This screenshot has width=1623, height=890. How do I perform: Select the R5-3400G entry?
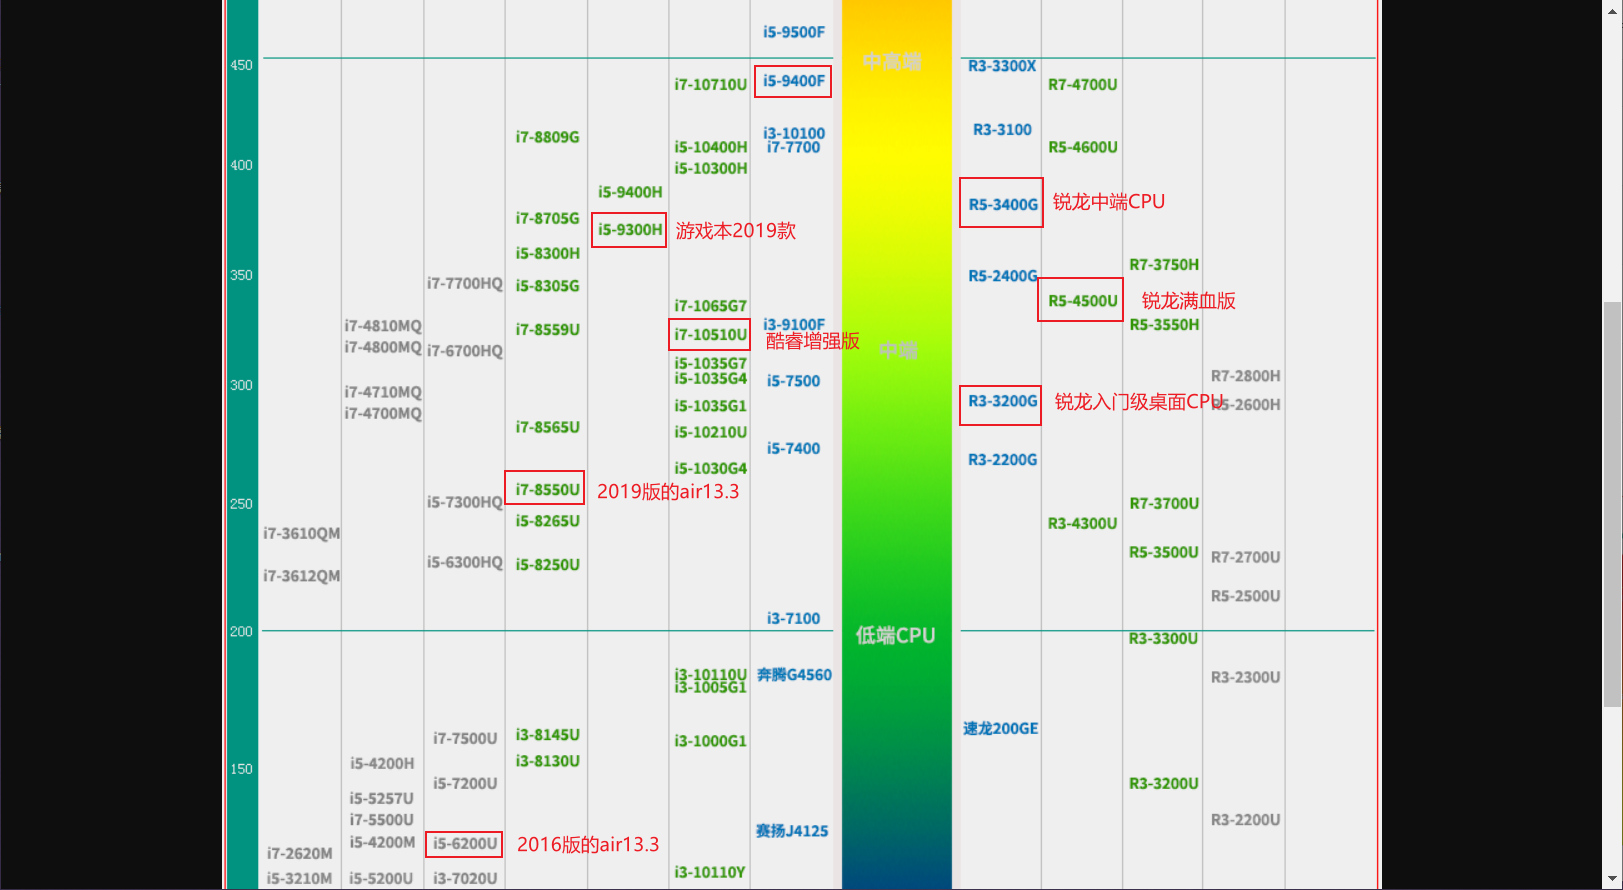point(1003,205)
